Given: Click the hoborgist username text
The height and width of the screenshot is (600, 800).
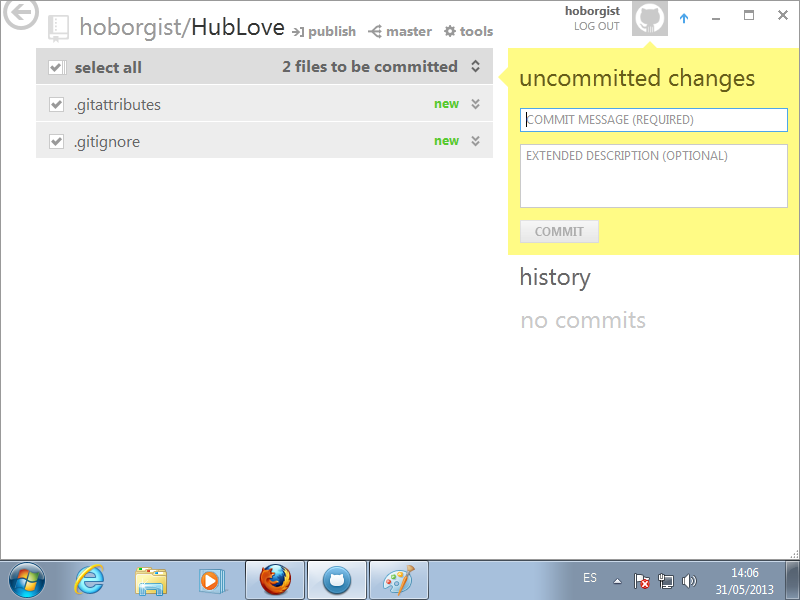Looking at the screenshot, I should [592, 11].
